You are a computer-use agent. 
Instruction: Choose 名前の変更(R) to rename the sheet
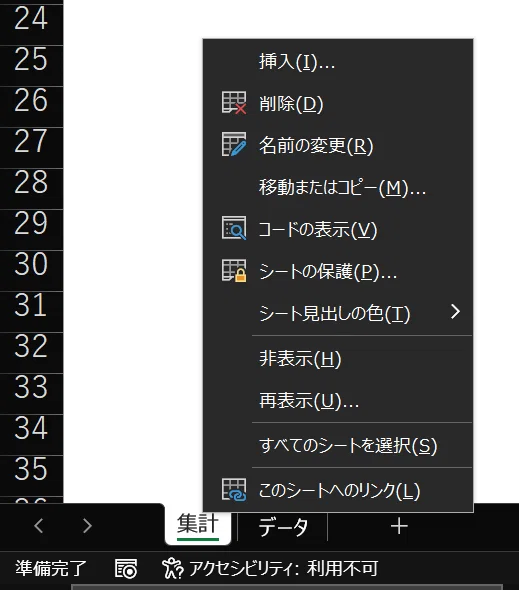tap(338, 145)
